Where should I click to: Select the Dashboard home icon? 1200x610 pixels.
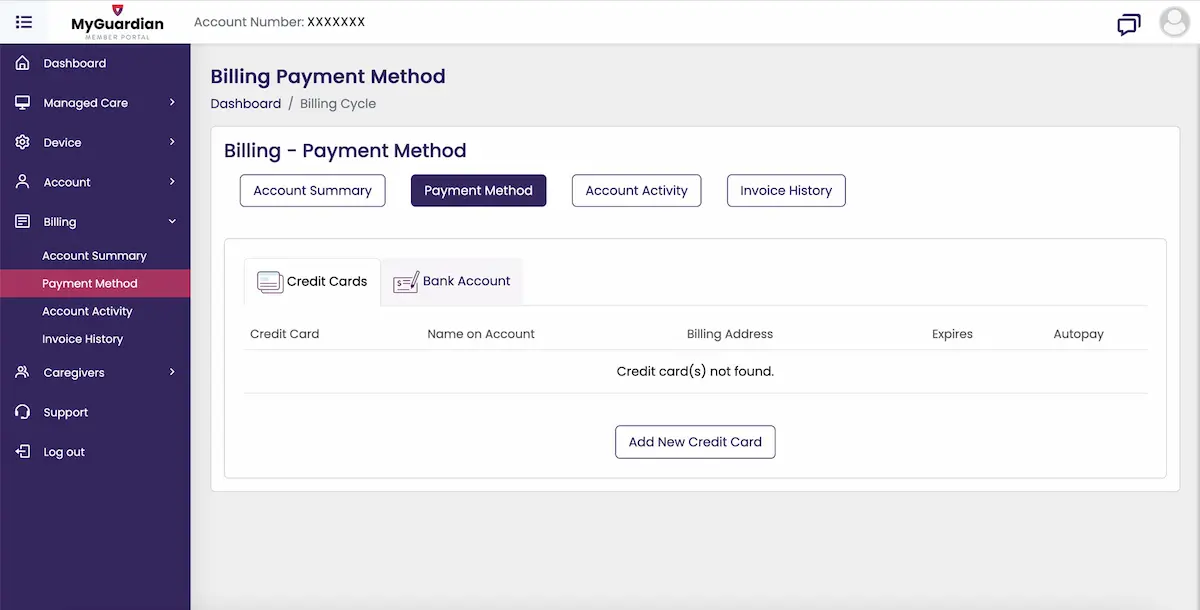tap(22, 62)
